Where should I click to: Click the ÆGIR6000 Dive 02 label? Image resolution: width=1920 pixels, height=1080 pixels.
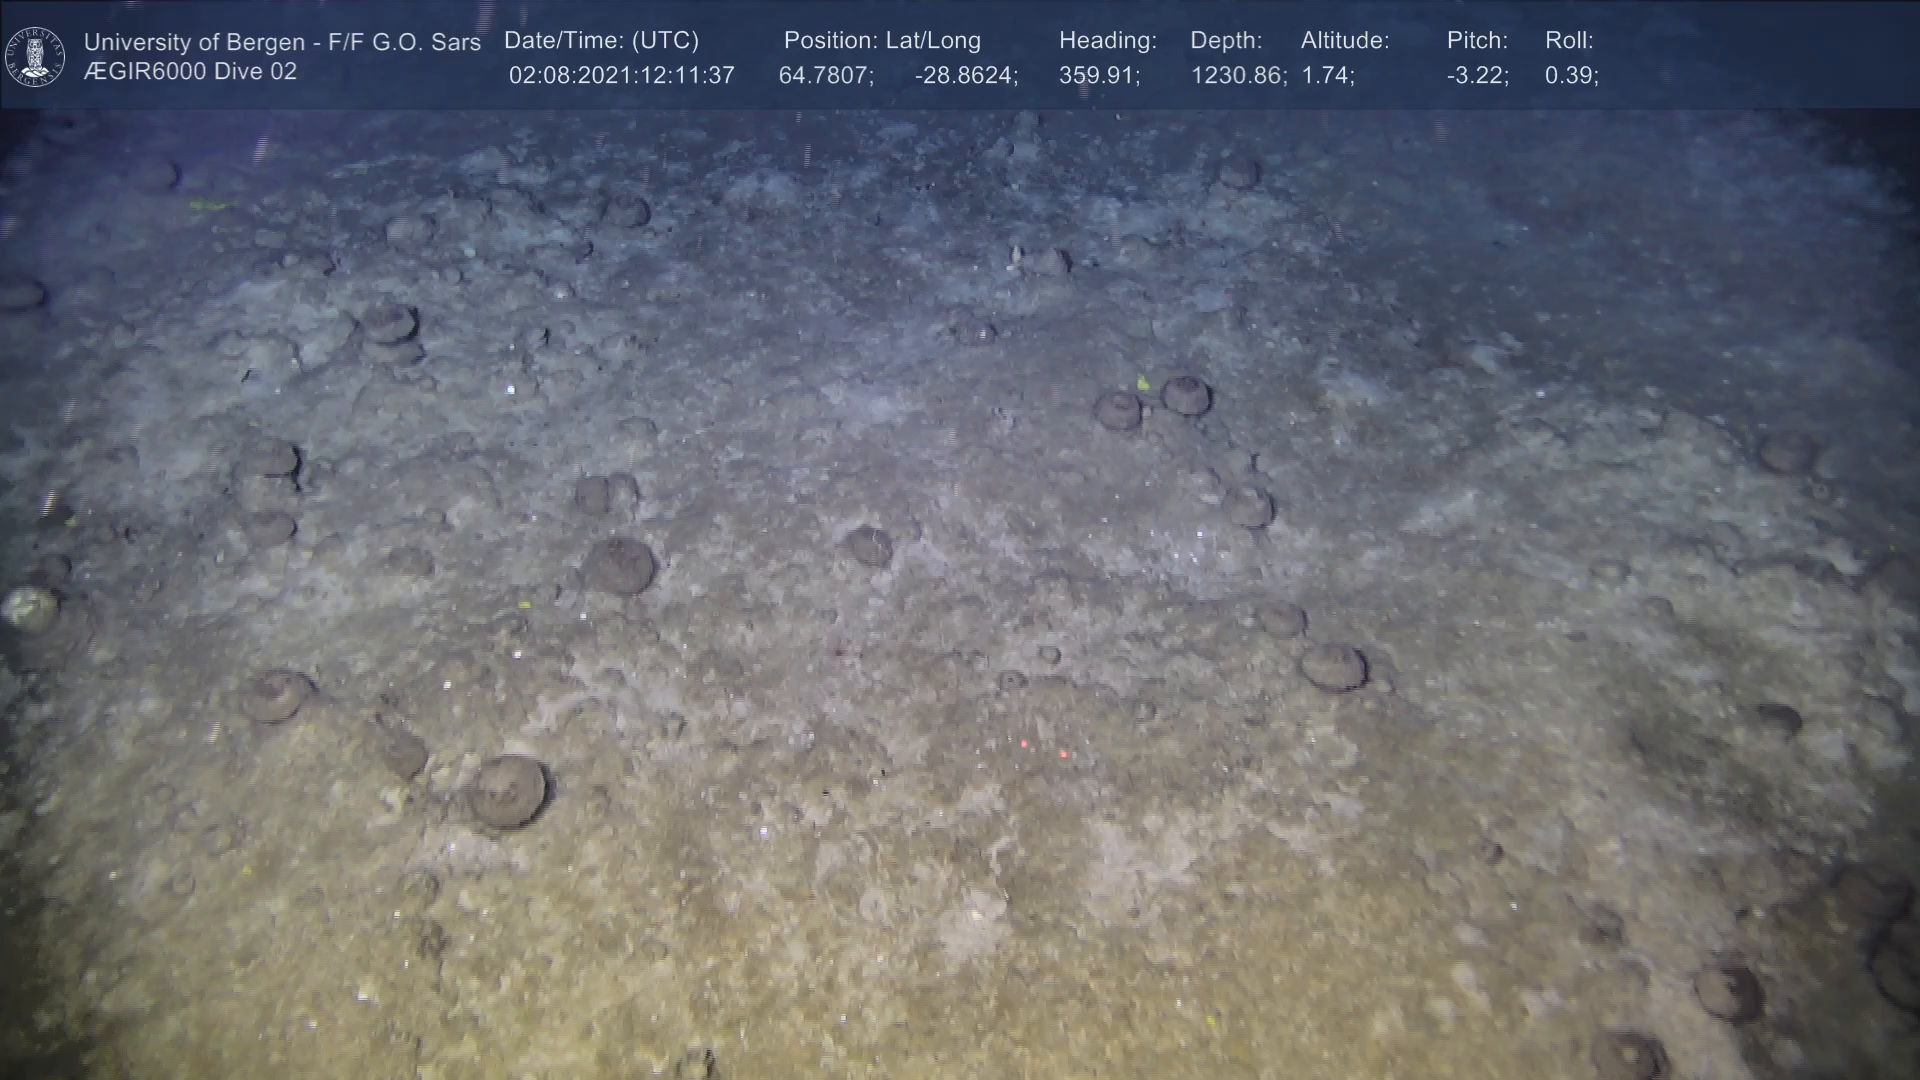click(x=190, y=72)
